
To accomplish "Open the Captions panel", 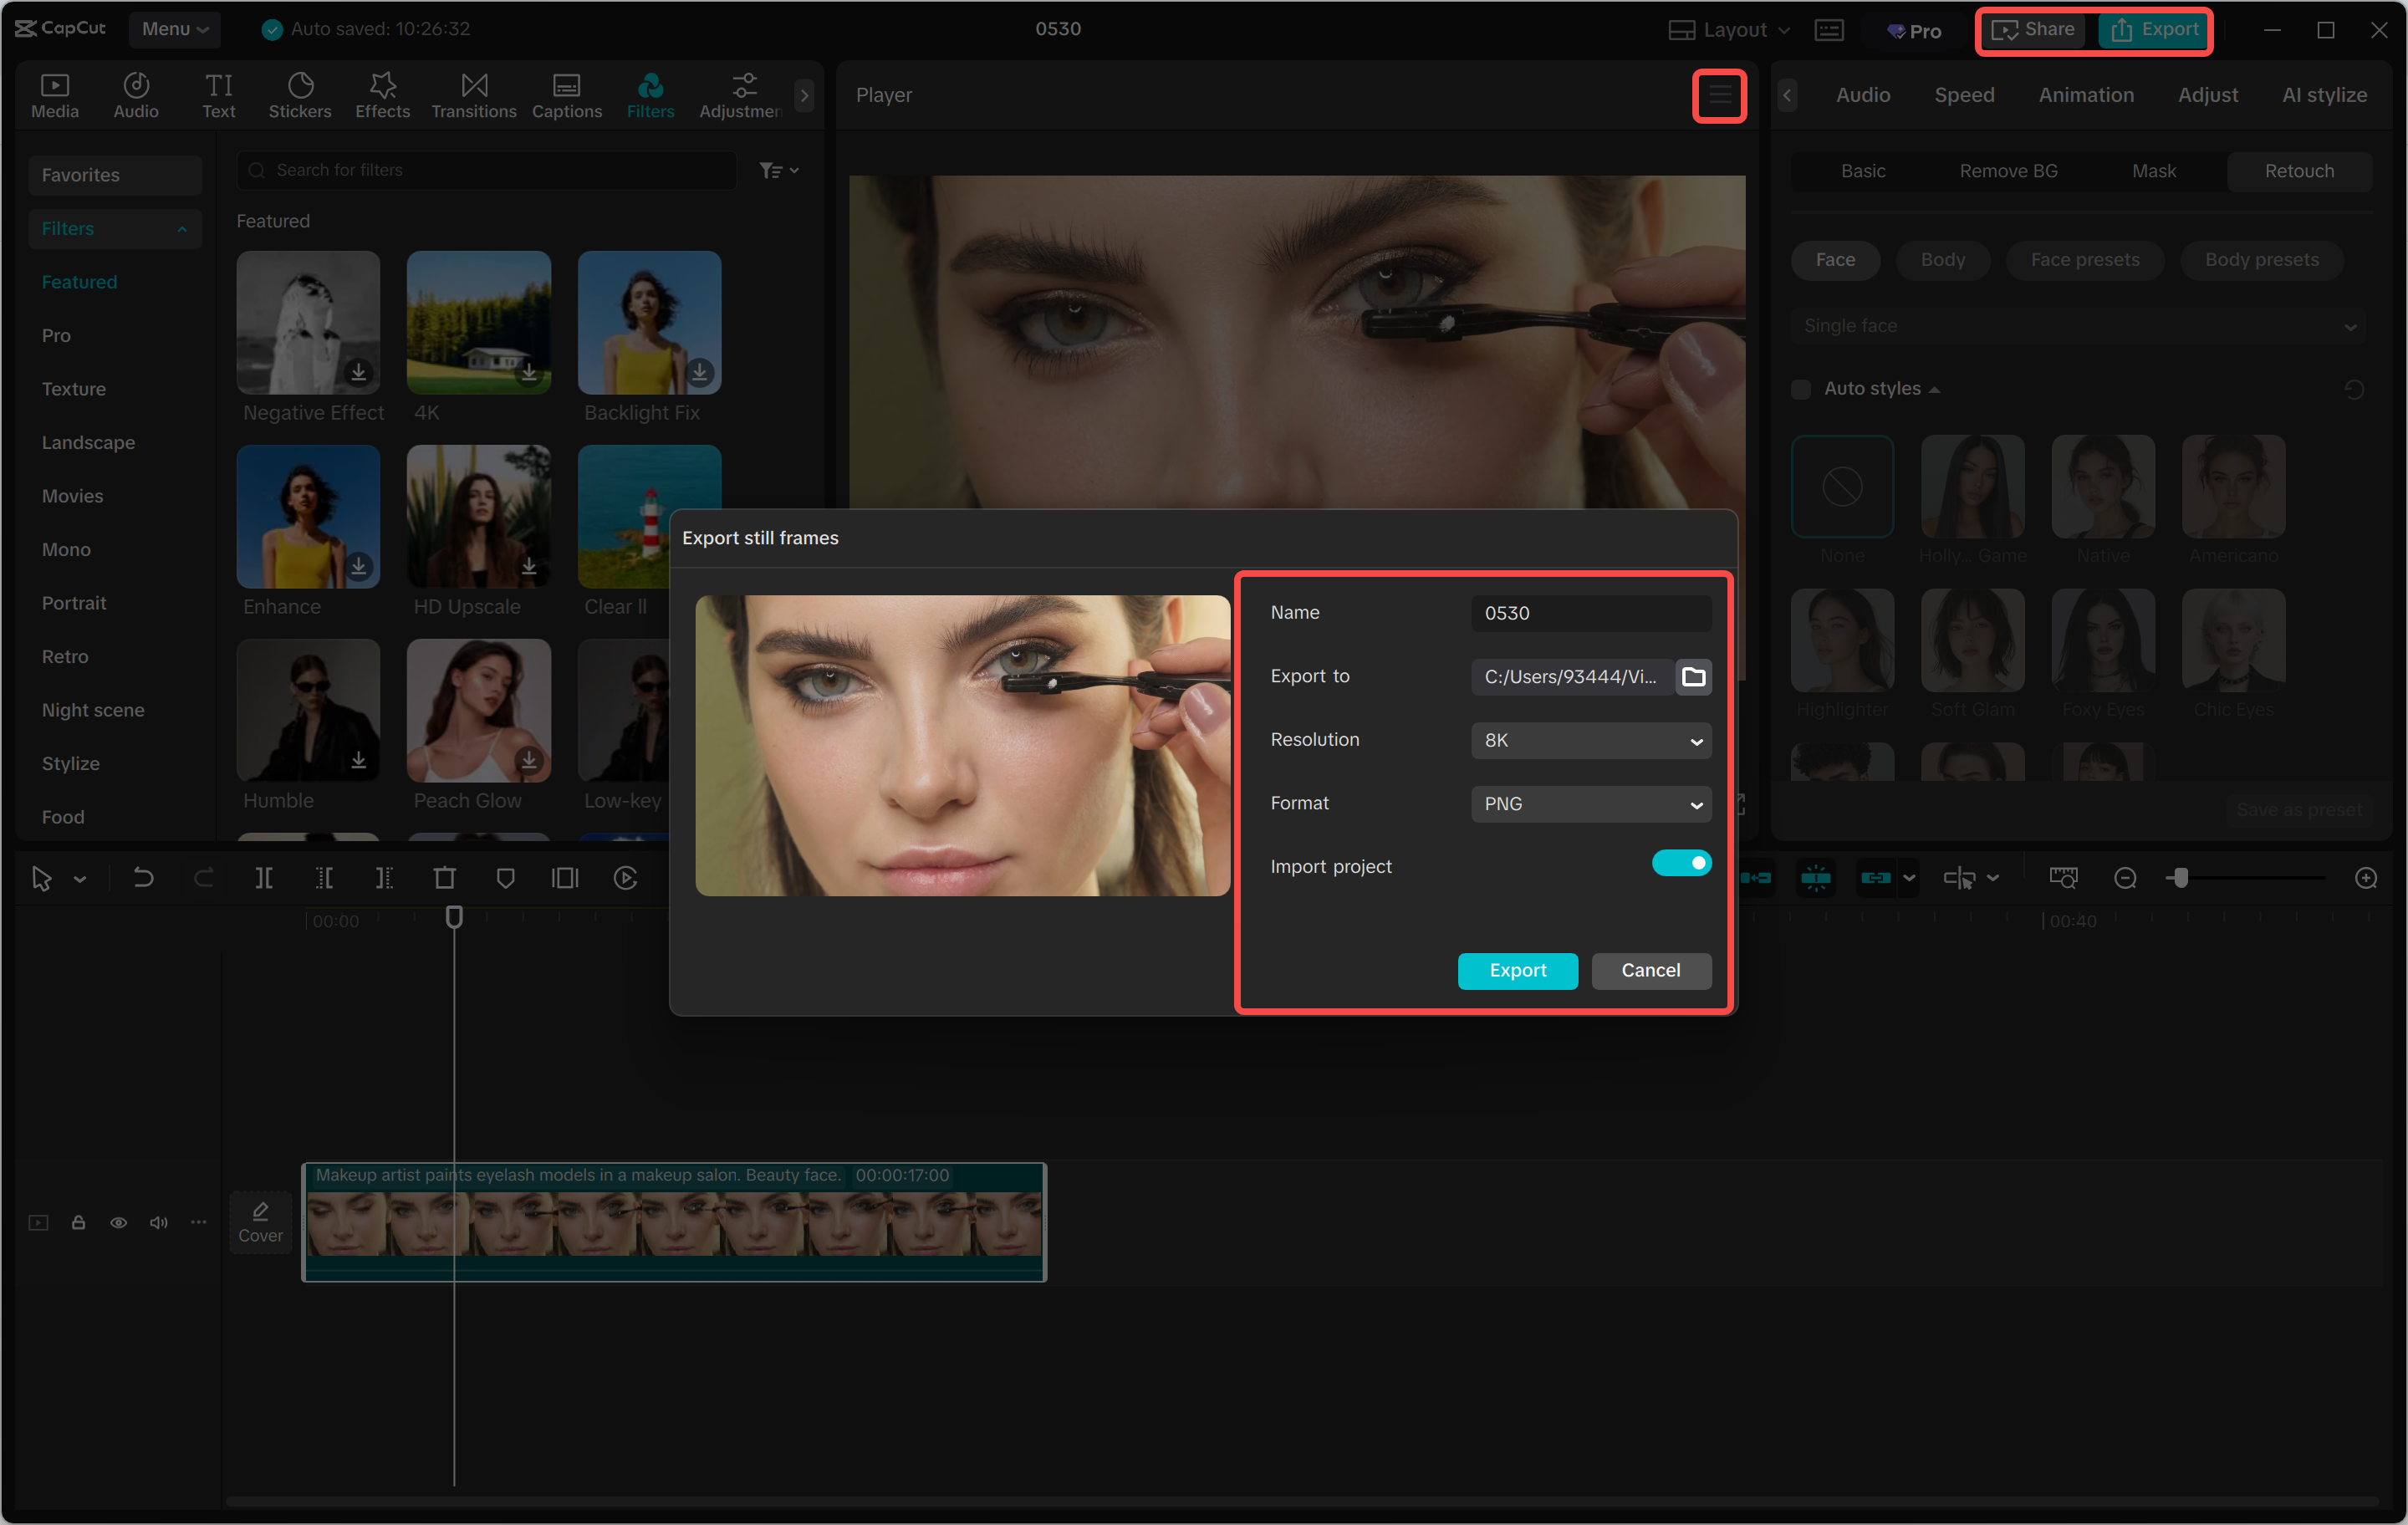I will (566, 95).
